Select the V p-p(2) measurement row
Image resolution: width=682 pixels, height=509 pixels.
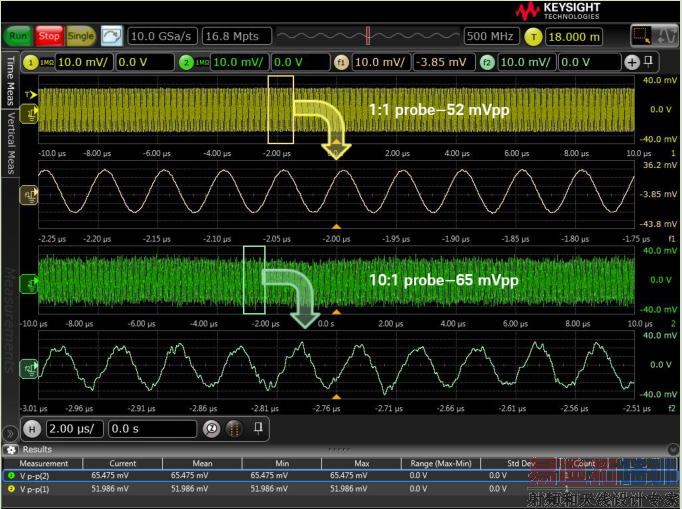(x=40, y=477)
